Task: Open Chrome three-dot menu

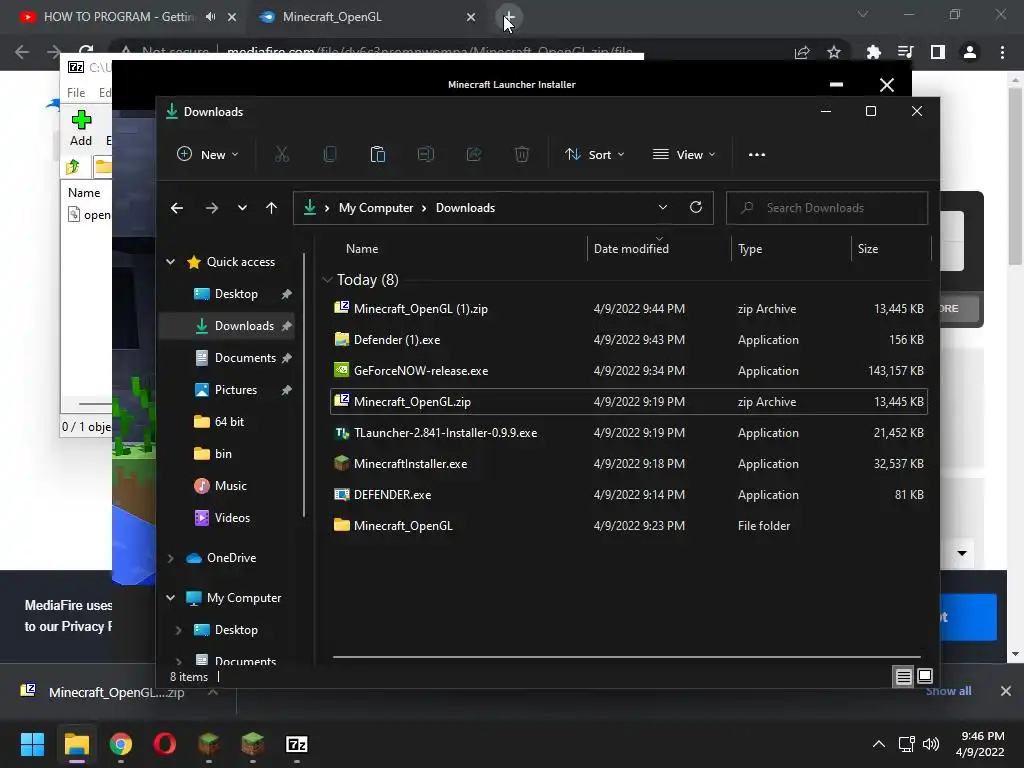Action: [1002, 52]
